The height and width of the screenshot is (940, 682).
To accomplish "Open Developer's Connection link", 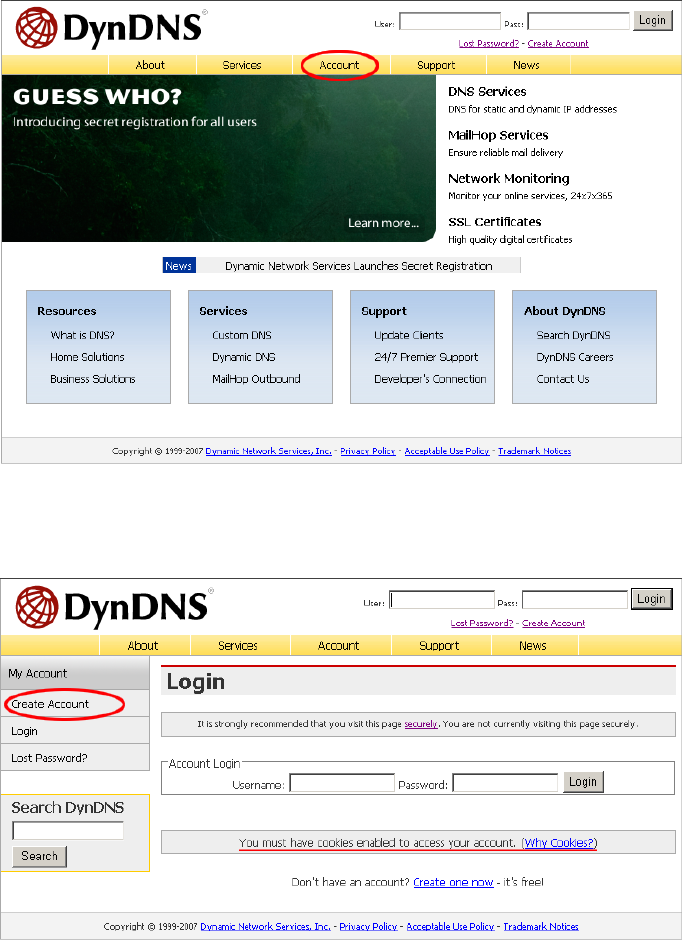I will [430, 379].
